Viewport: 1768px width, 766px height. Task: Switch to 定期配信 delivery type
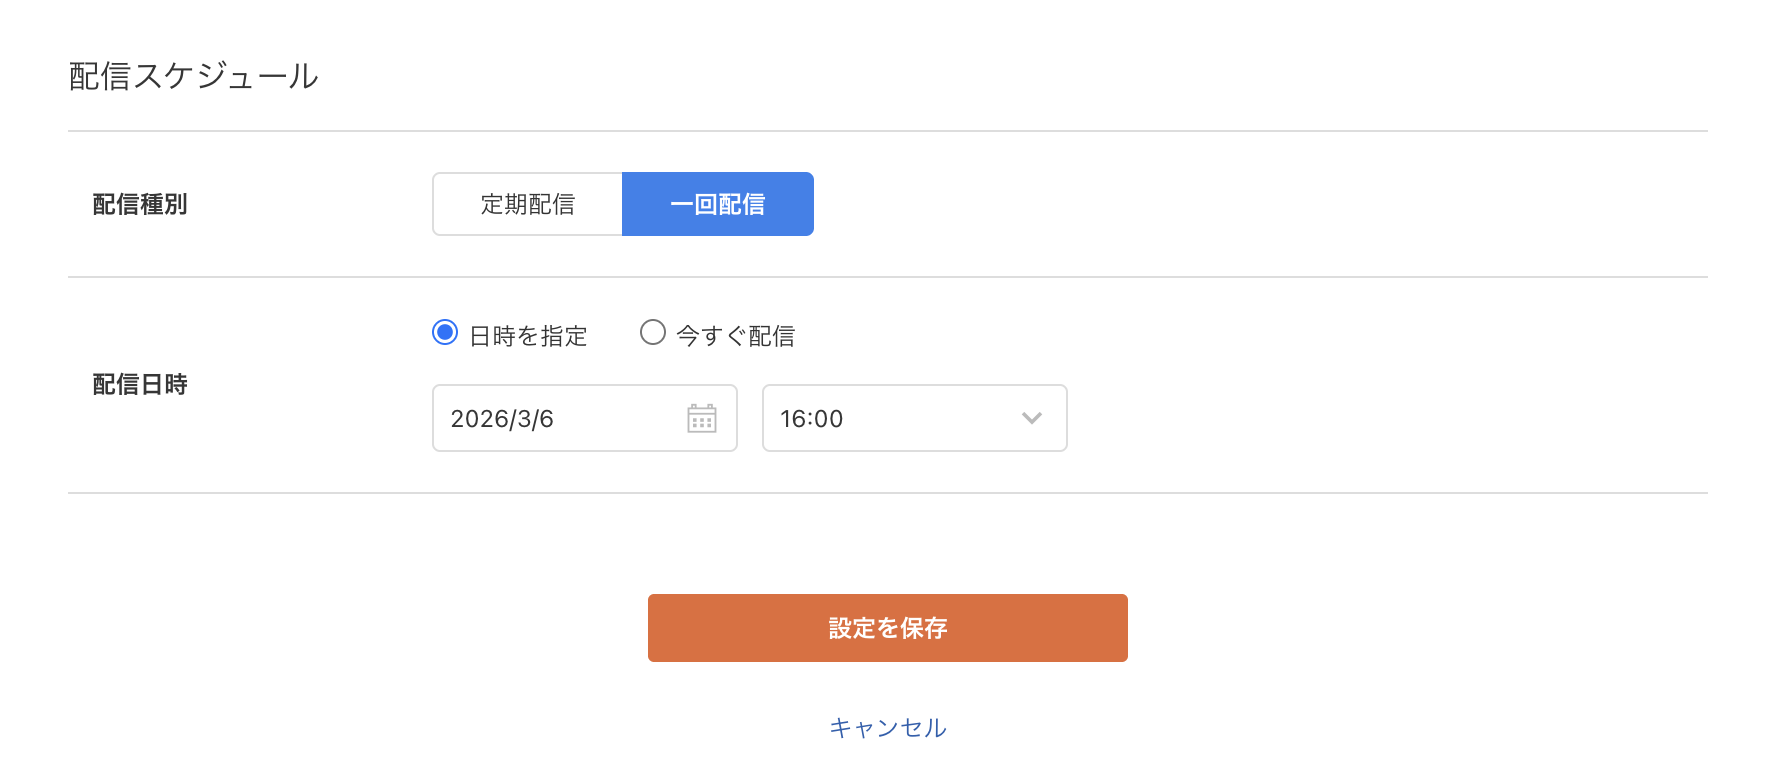click(x=527, y=204)
